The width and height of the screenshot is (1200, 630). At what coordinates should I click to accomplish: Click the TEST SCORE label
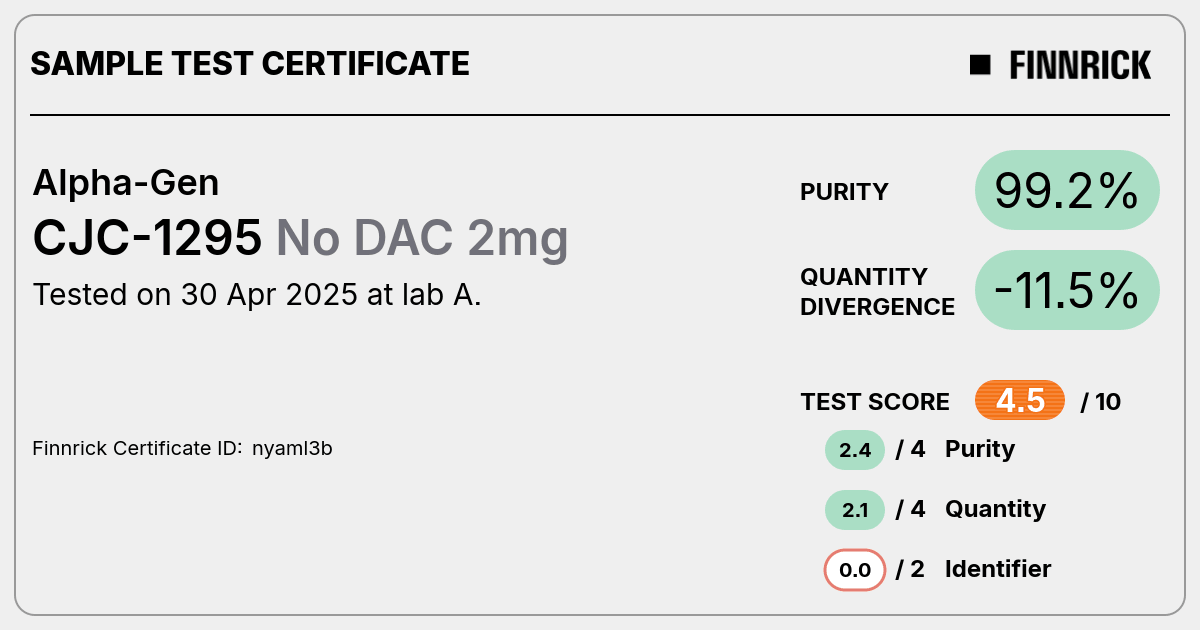click(875, 402)
